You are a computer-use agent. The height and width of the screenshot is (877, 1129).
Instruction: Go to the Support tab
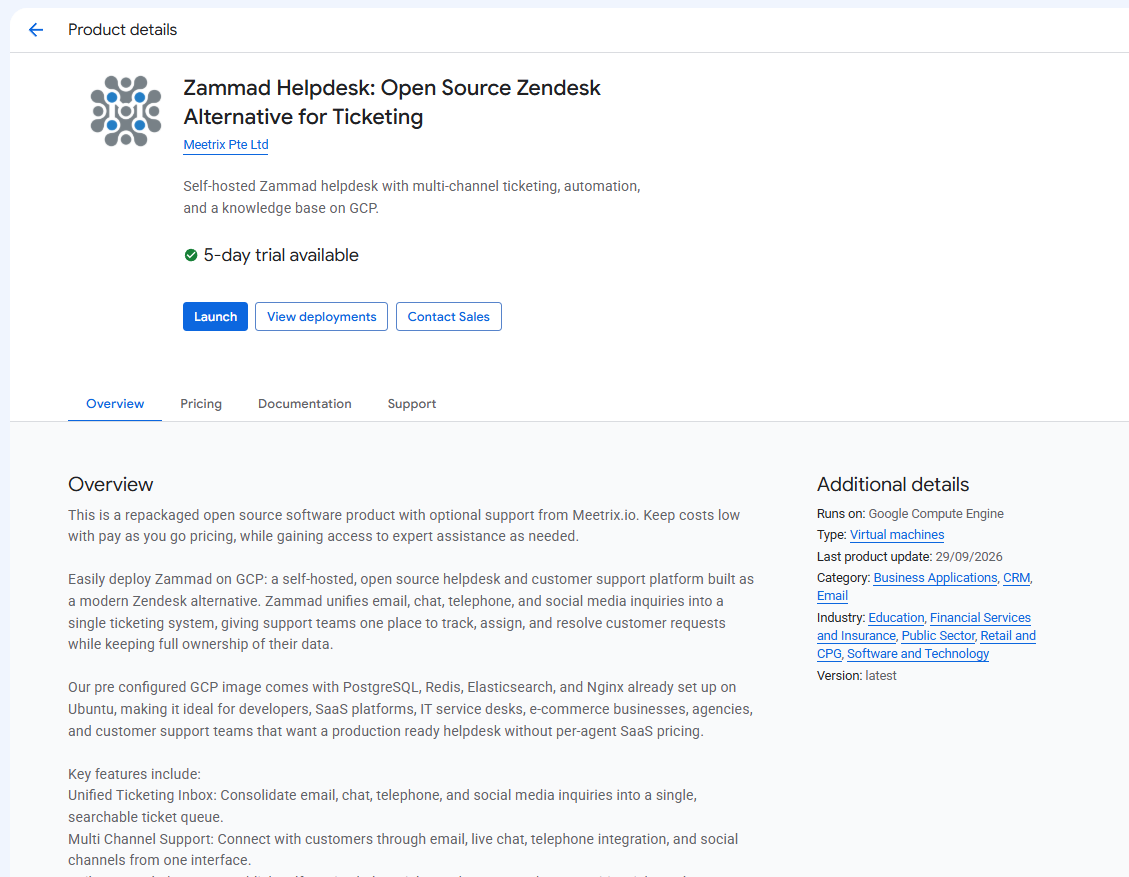tap(412, 404)
